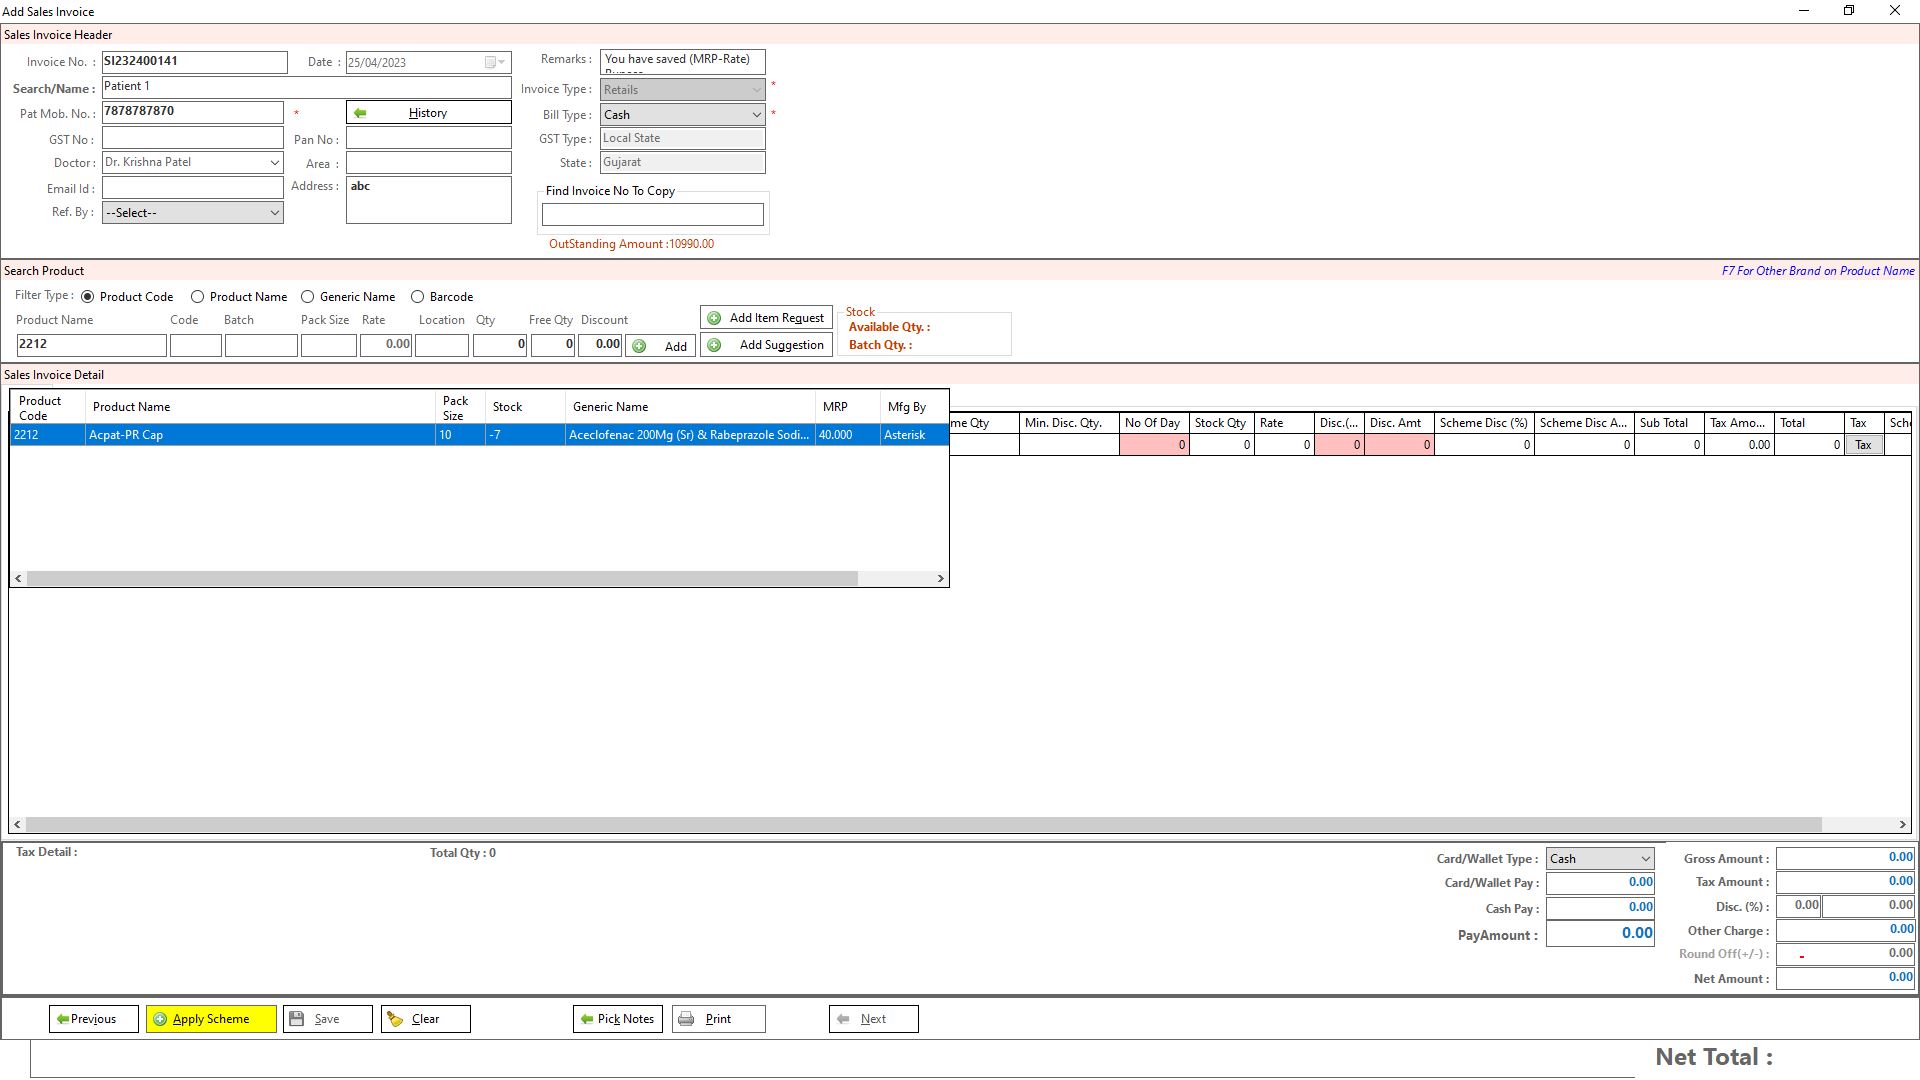This screenshot has height=1080, width=1920.
Task: Click the Generic Name column header
Action: [x=610, y=407]
